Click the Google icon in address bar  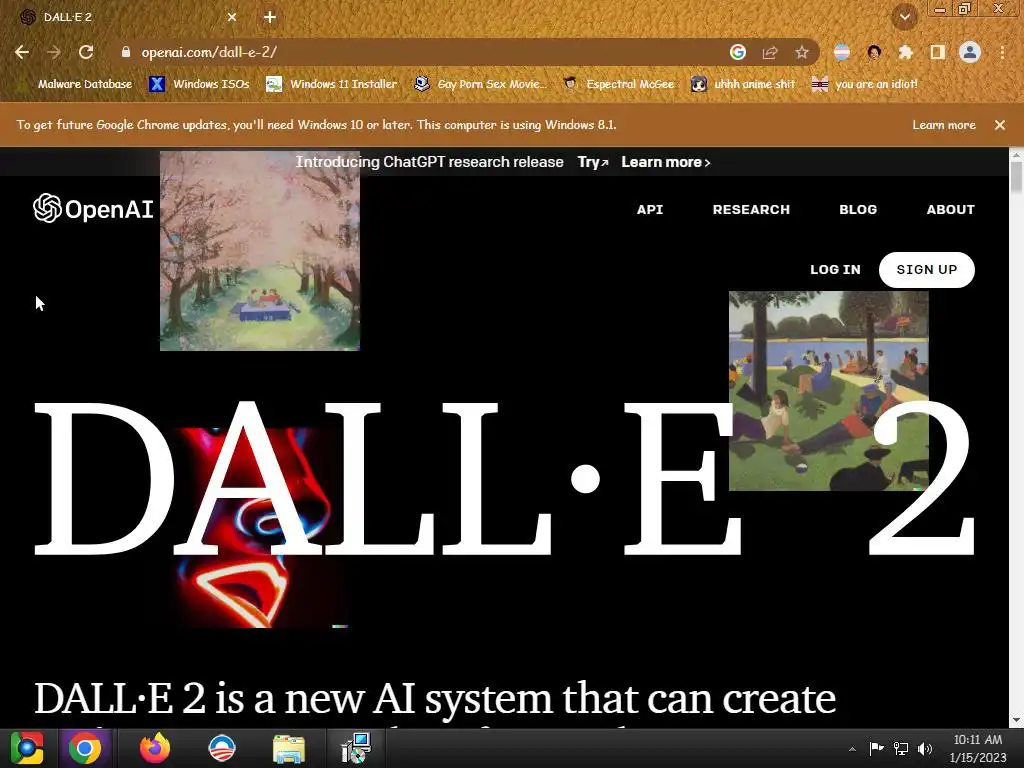tap(738, 52)
